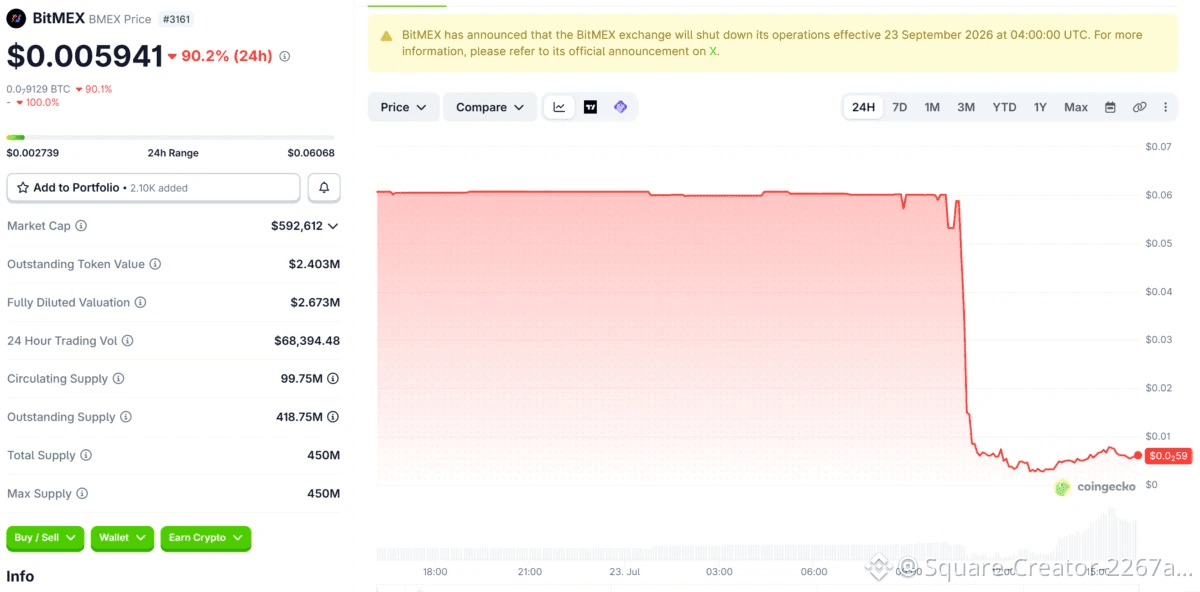
Task: Select the Max time range tab
Action: point(1076,107)
